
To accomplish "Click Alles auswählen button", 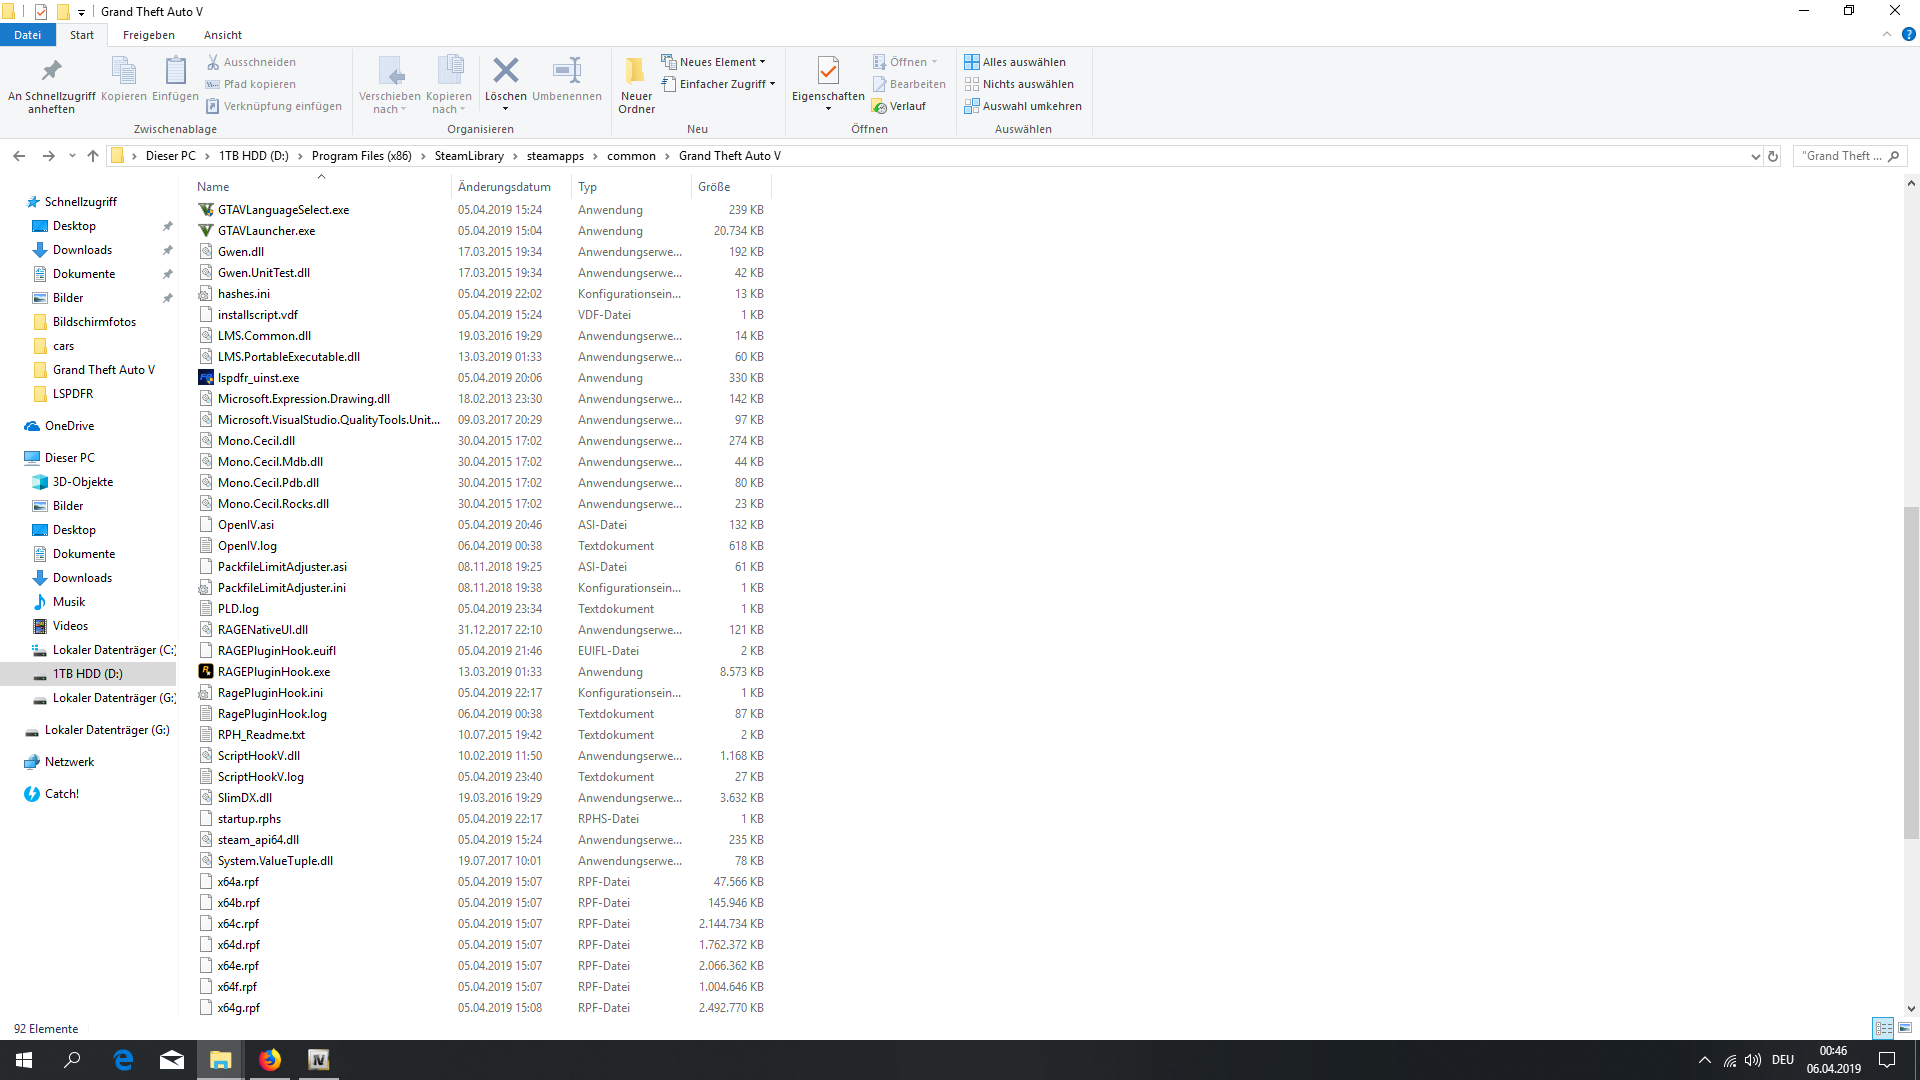I will [x=1015, y=62].
